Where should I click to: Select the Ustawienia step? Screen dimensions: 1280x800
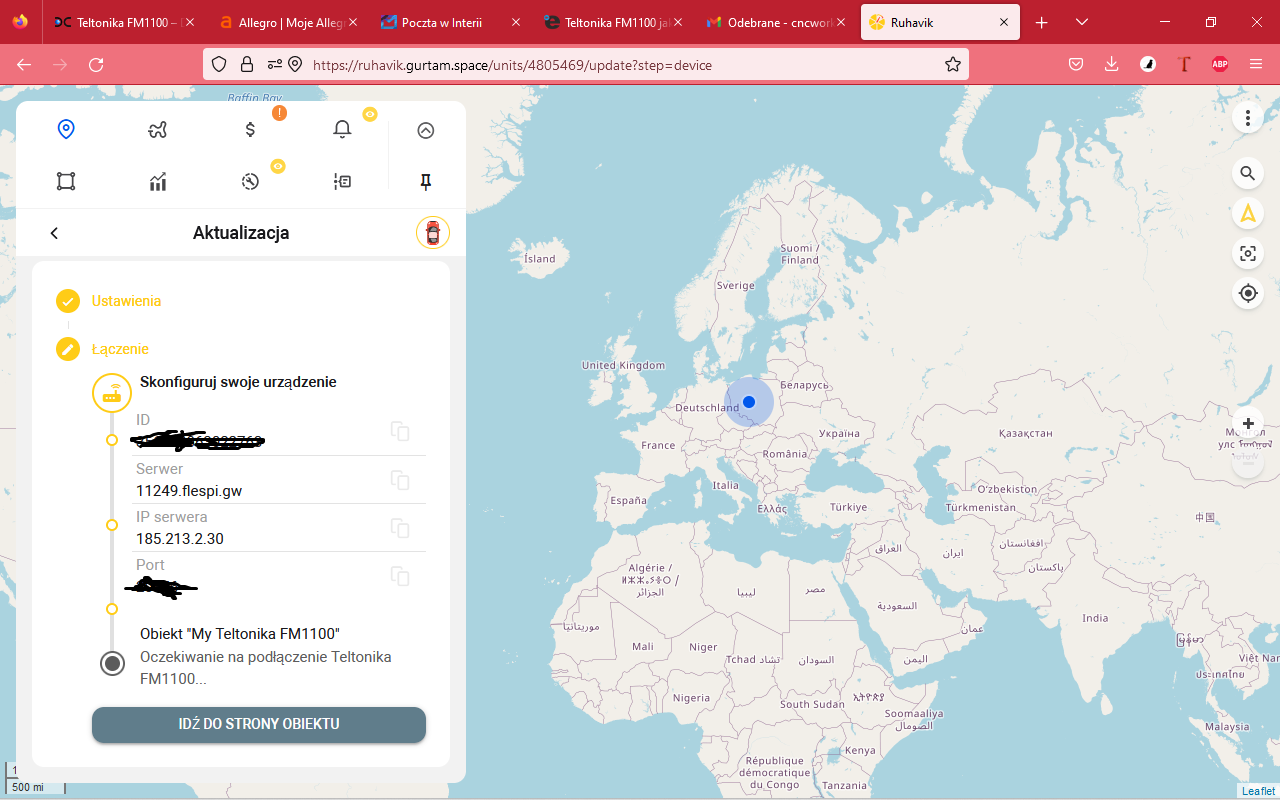[126, 301]
